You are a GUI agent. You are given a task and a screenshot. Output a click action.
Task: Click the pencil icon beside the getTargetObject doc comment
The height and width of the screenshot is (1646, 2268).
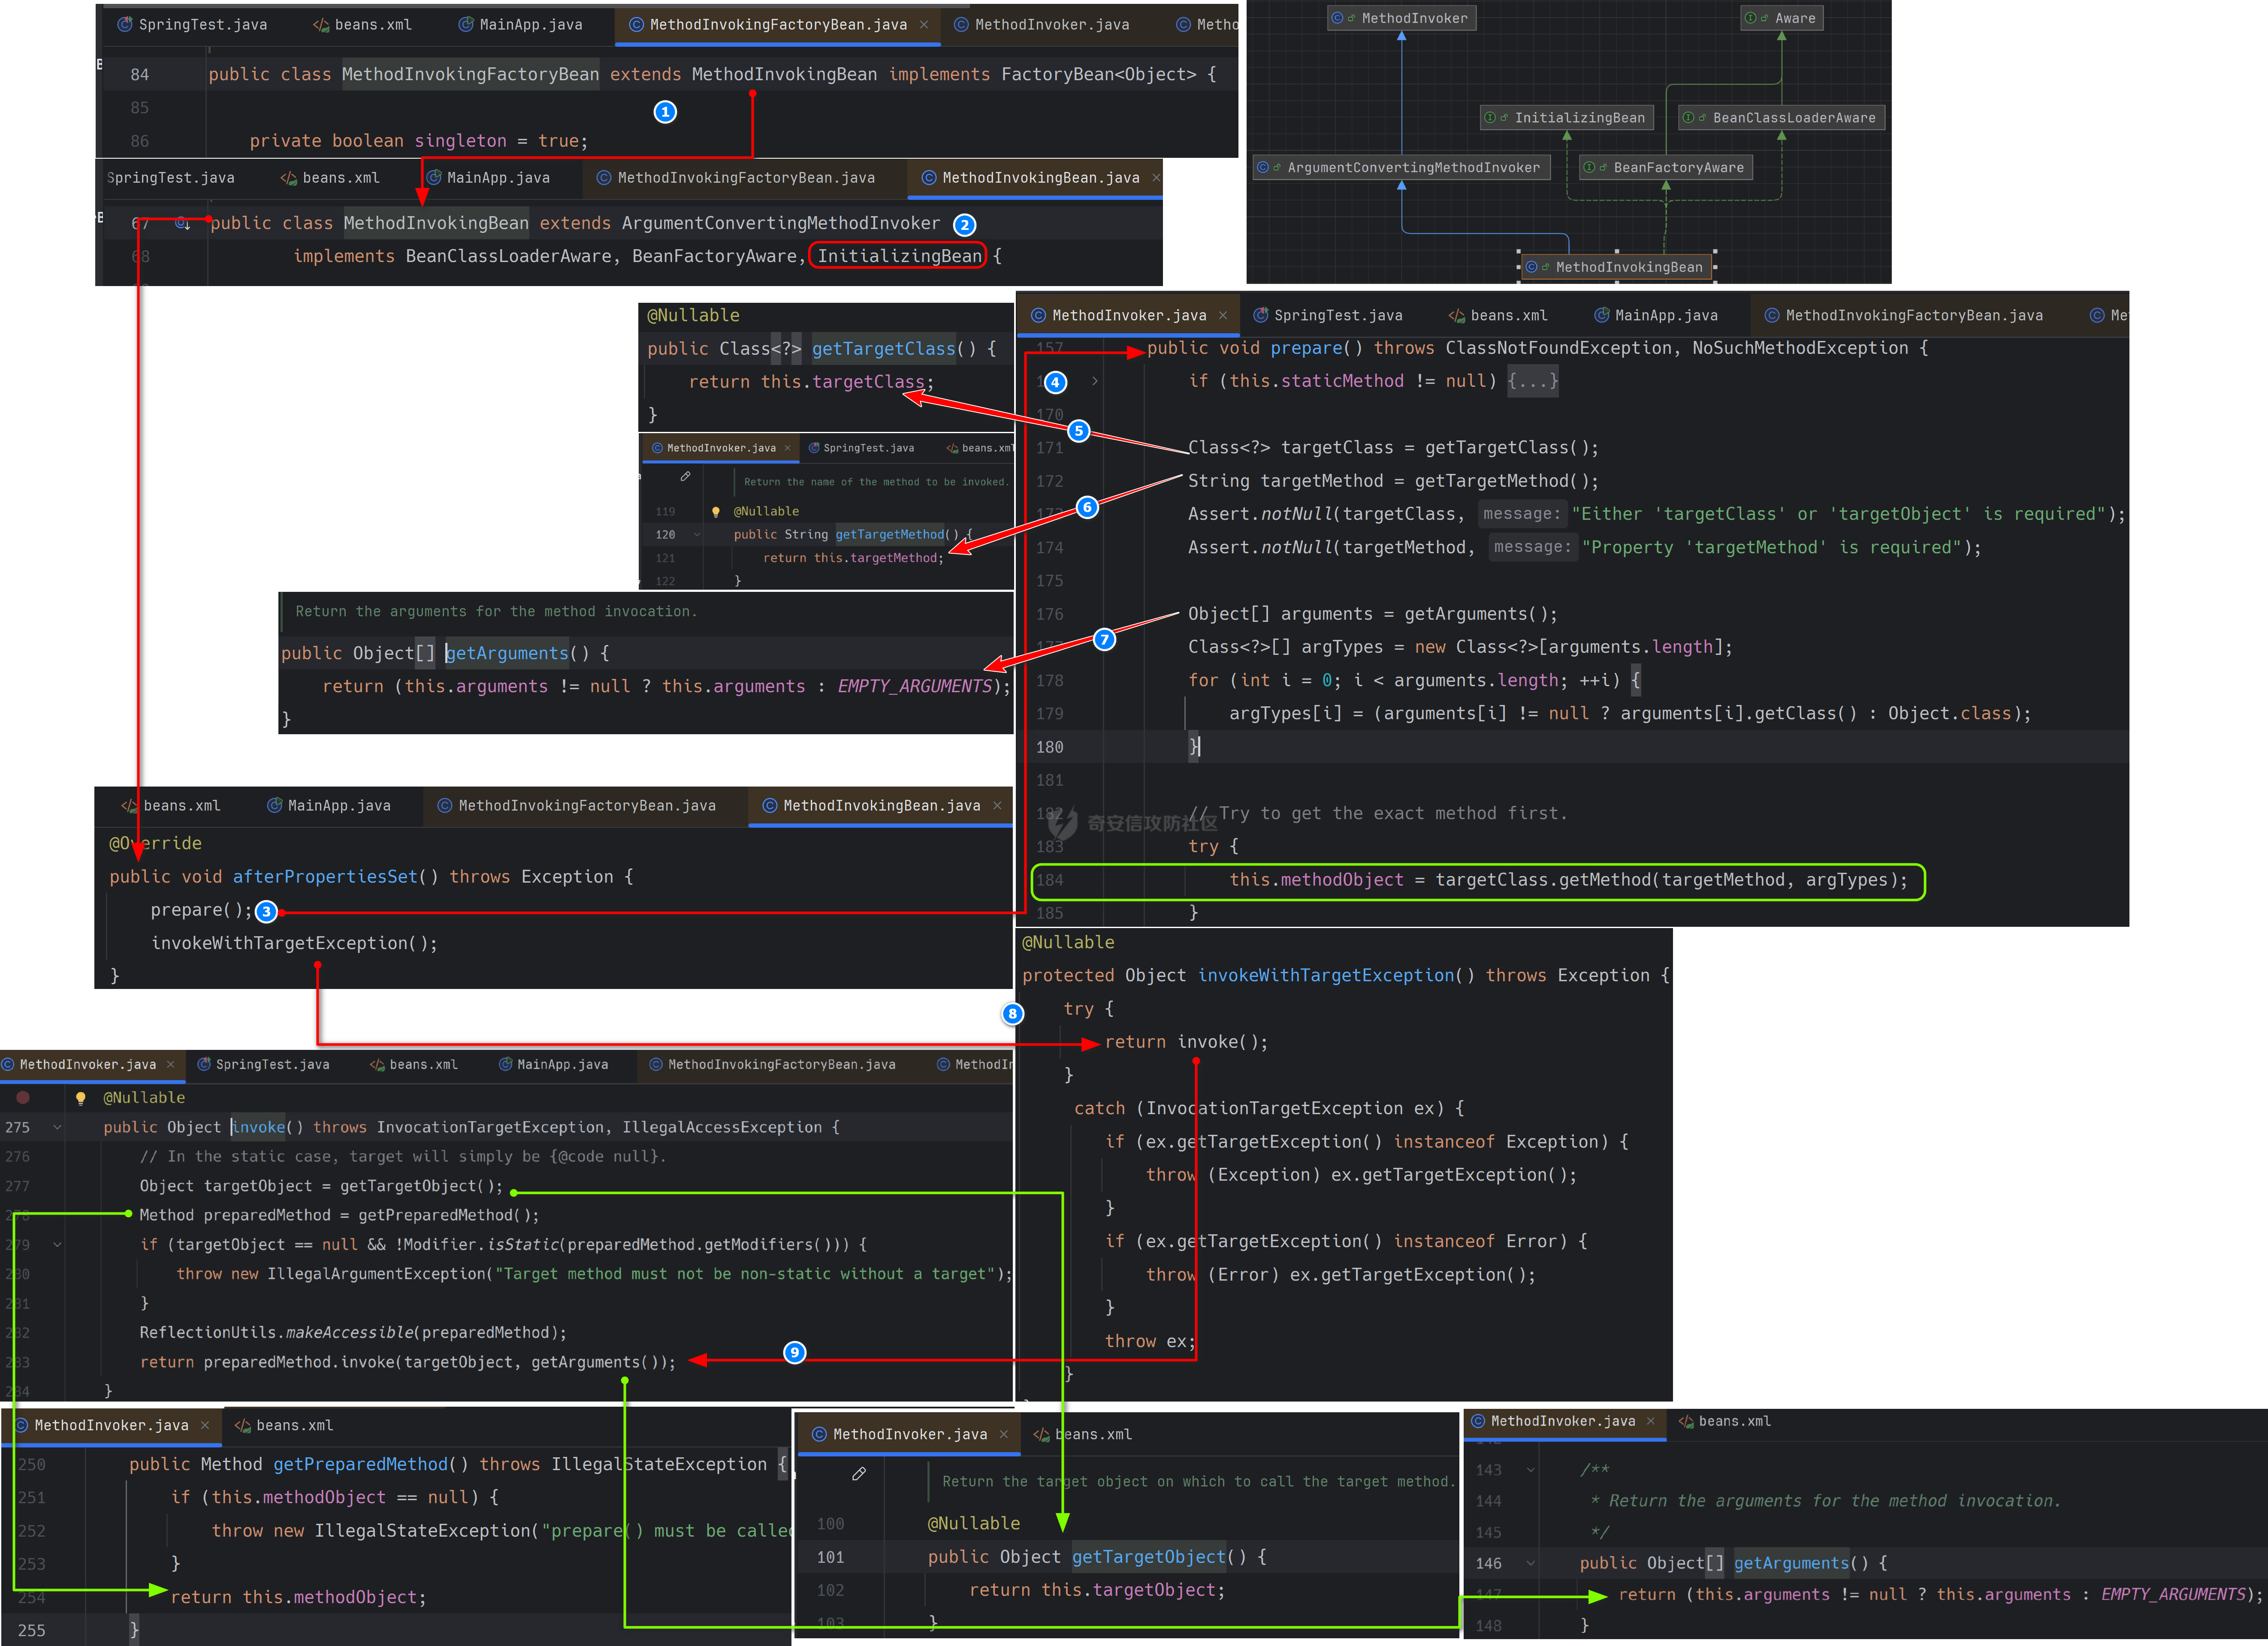coord(859,1474)
